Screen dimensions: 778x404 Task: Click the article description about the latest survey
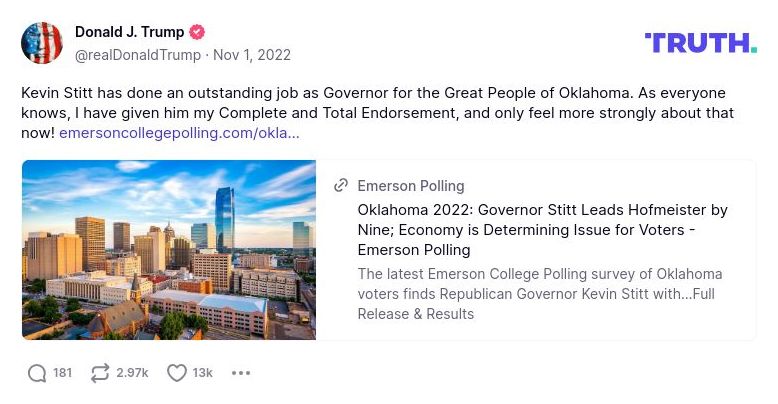[x=540, y=294]
